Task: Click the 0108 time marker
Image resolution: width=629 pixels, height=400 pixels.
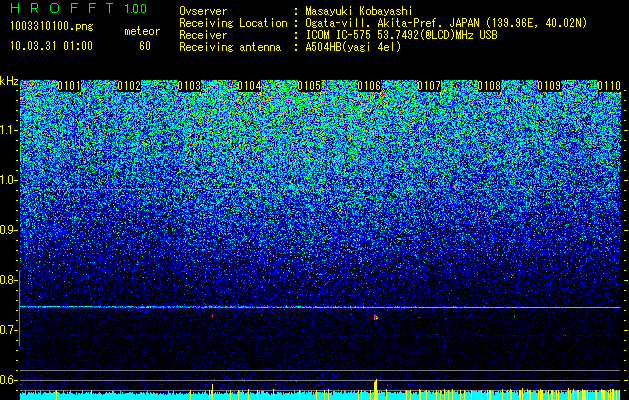Action: (x=489, y=86)
